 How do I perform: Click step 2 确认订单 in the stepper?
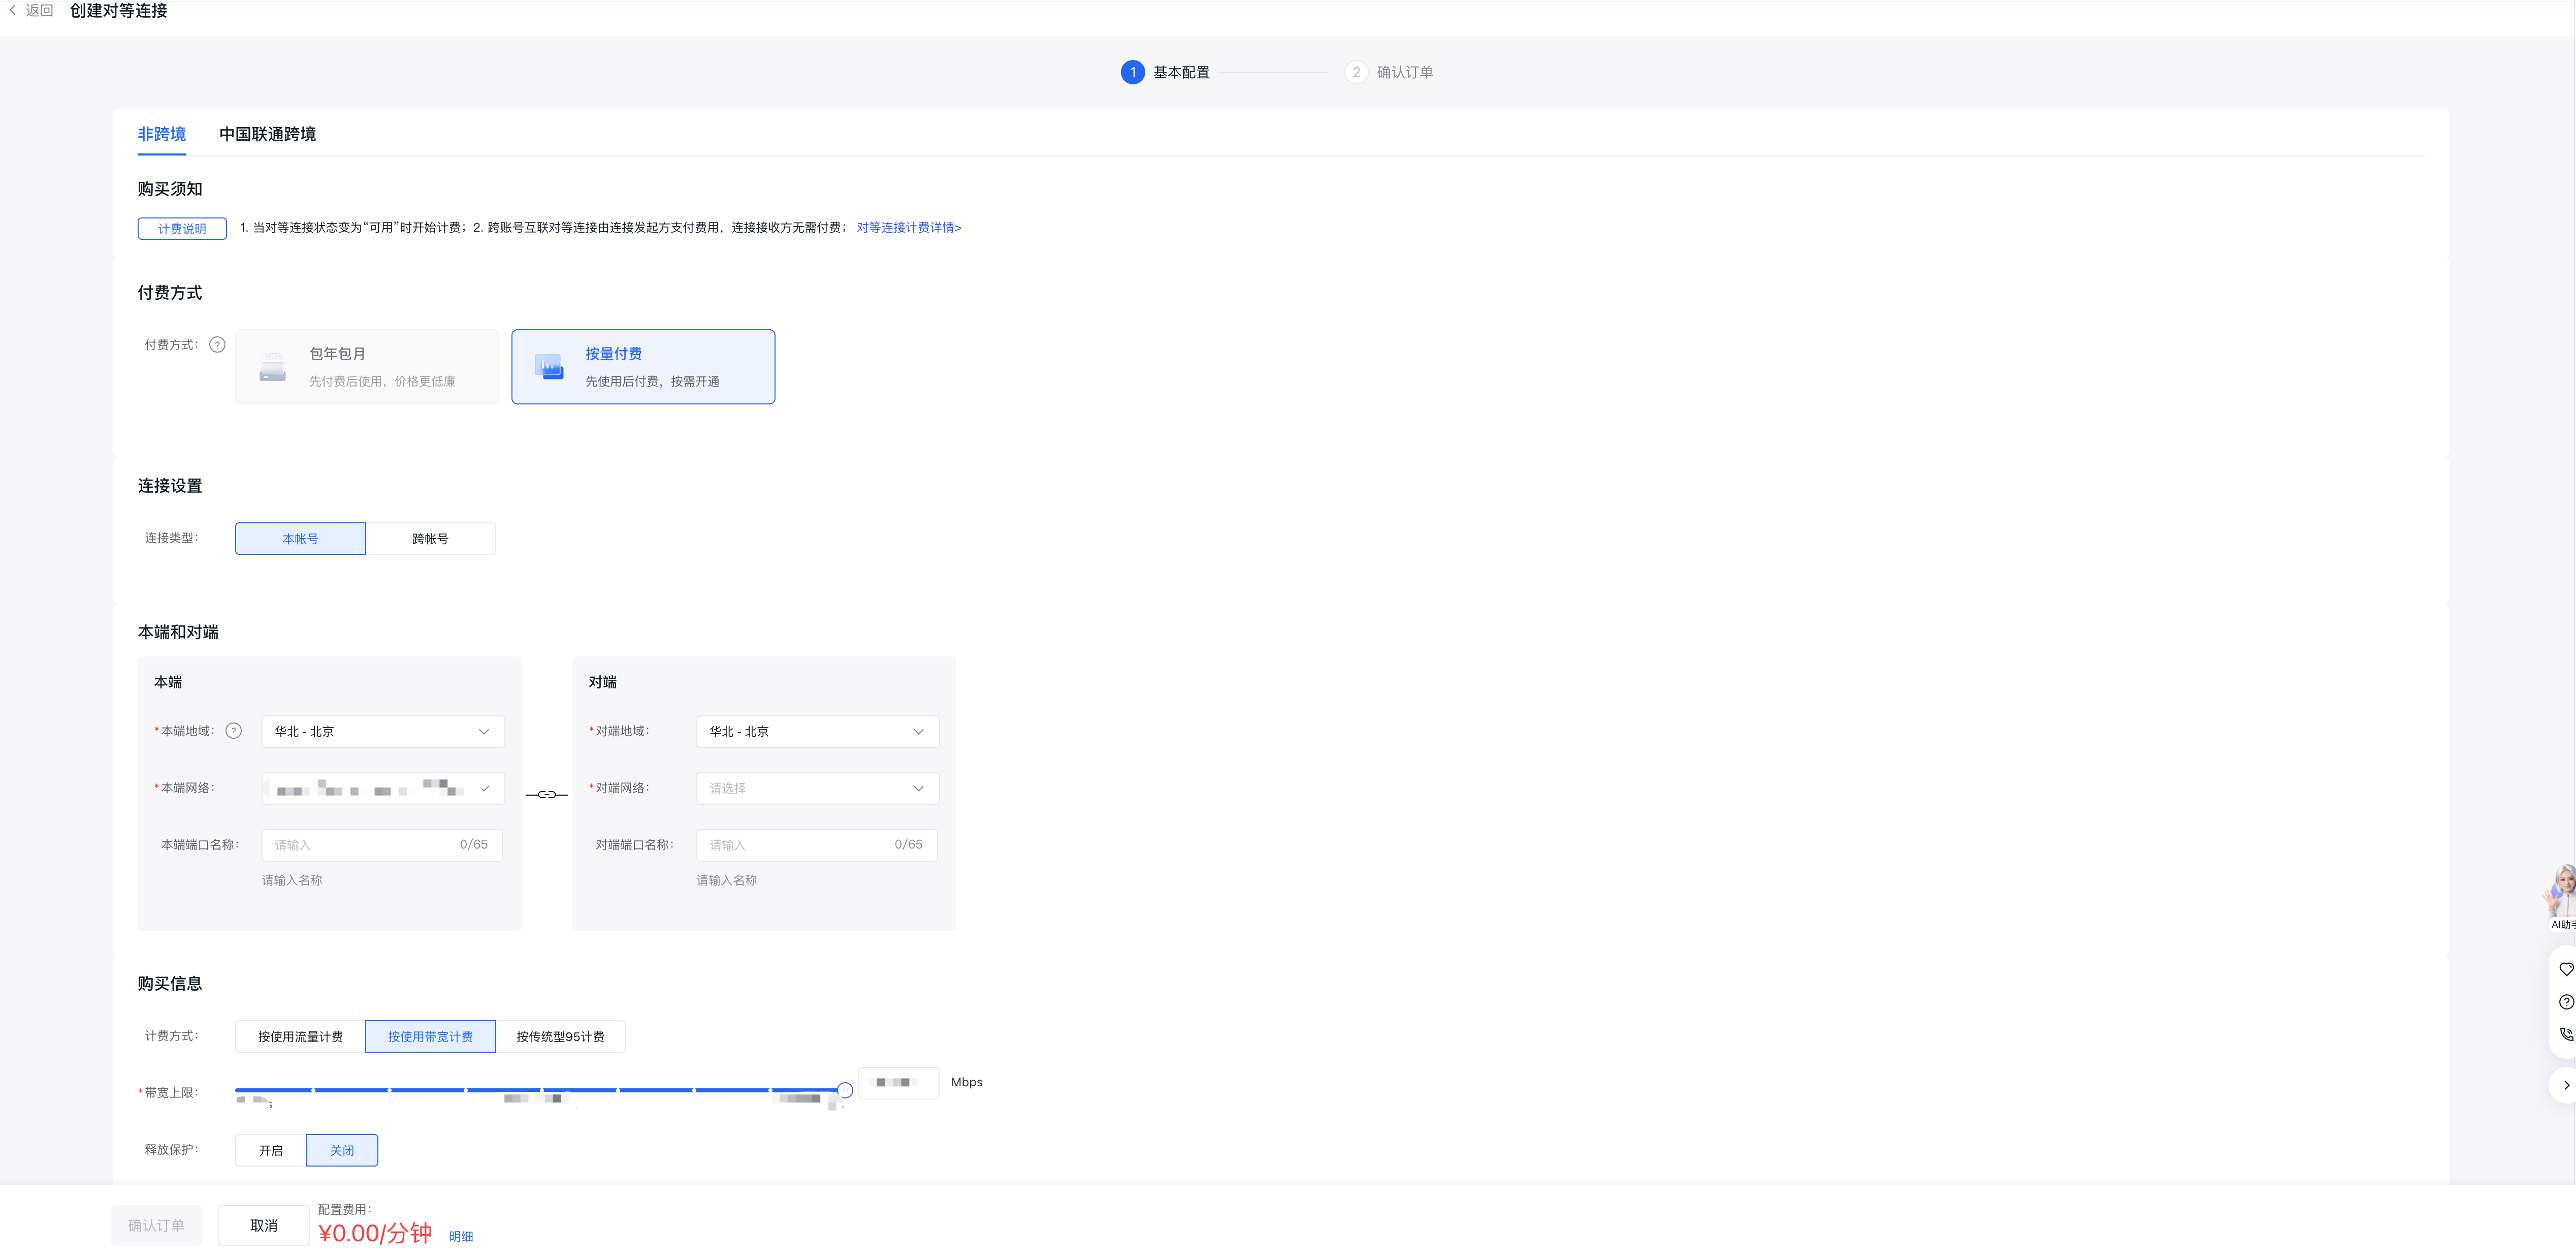[x=1389, y=72]
